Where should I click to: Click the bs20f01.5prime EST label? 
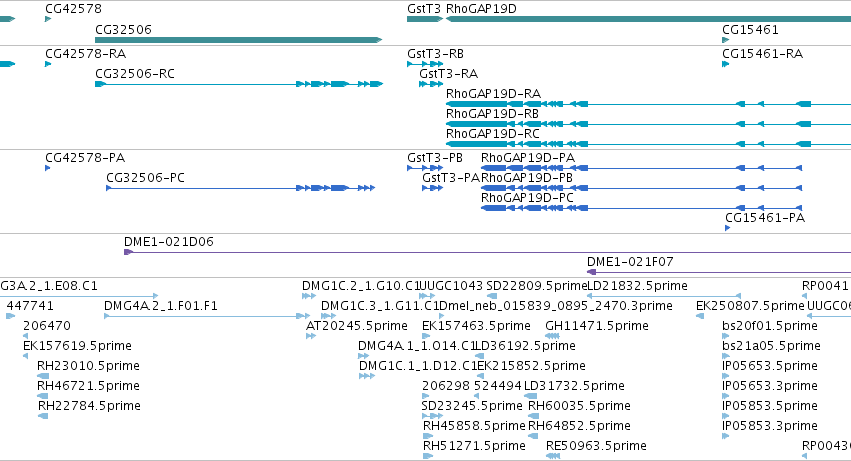(x=770, y=326)
